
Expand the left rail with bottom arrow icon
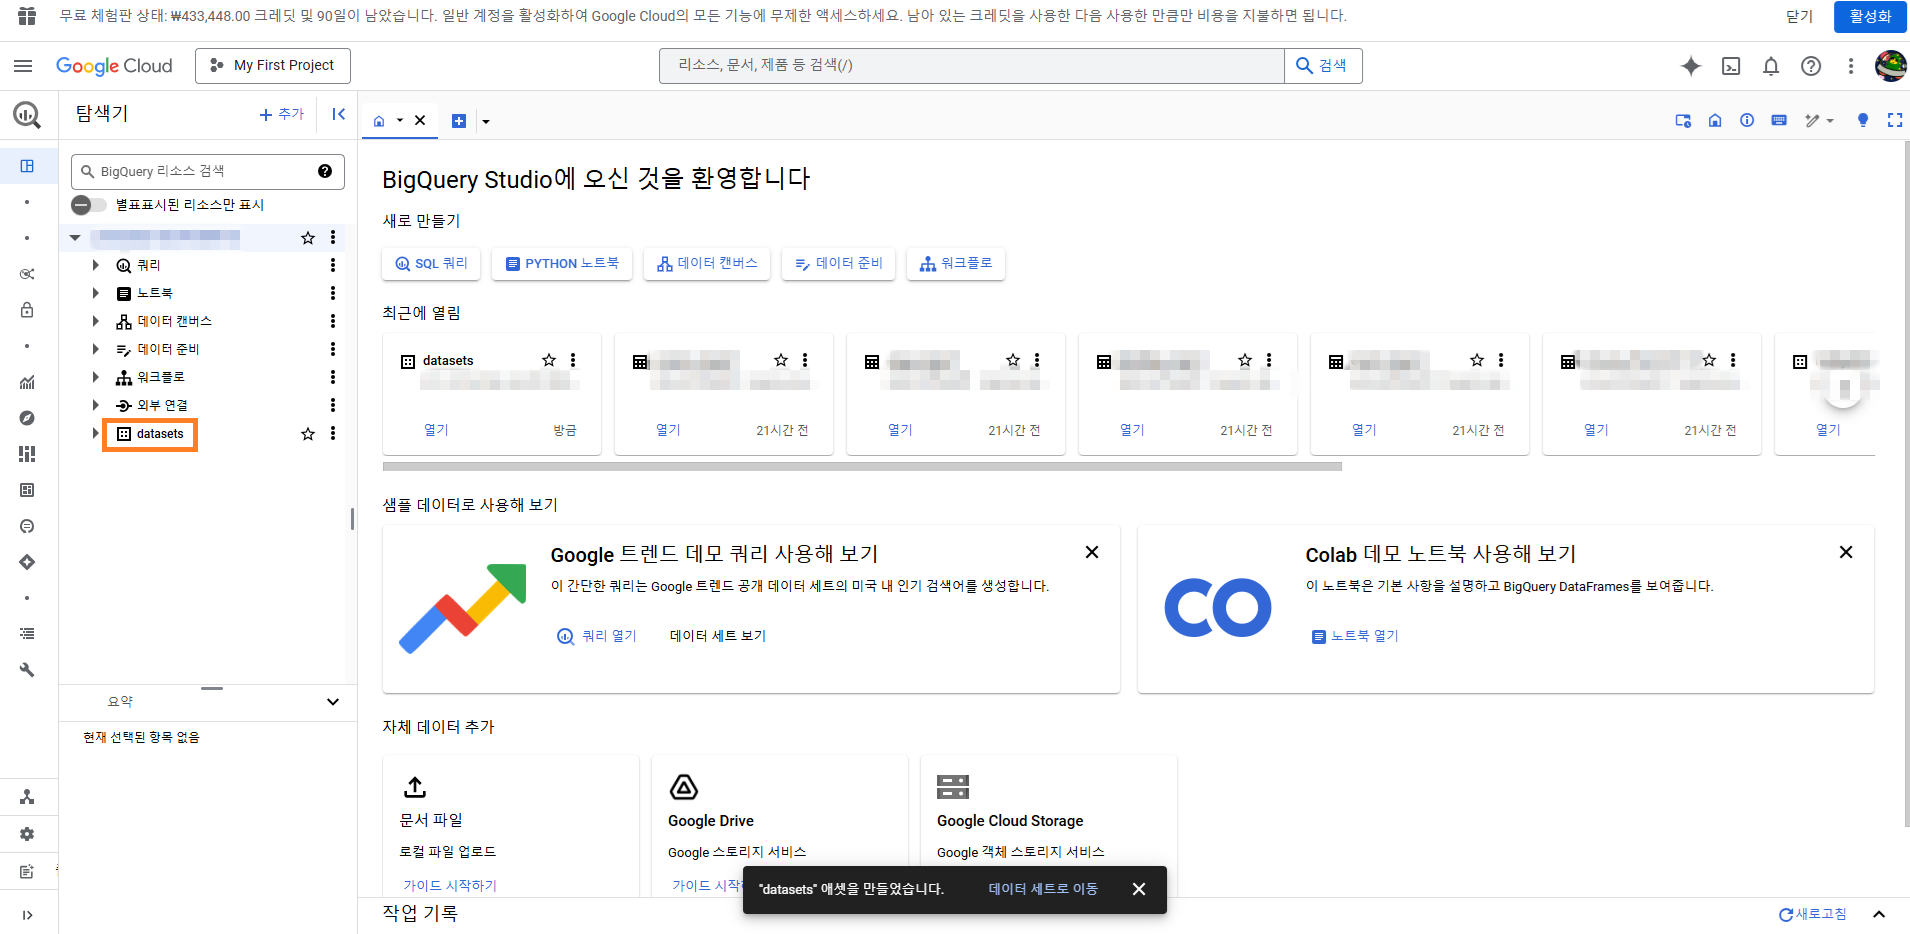(x=27, y=915)
